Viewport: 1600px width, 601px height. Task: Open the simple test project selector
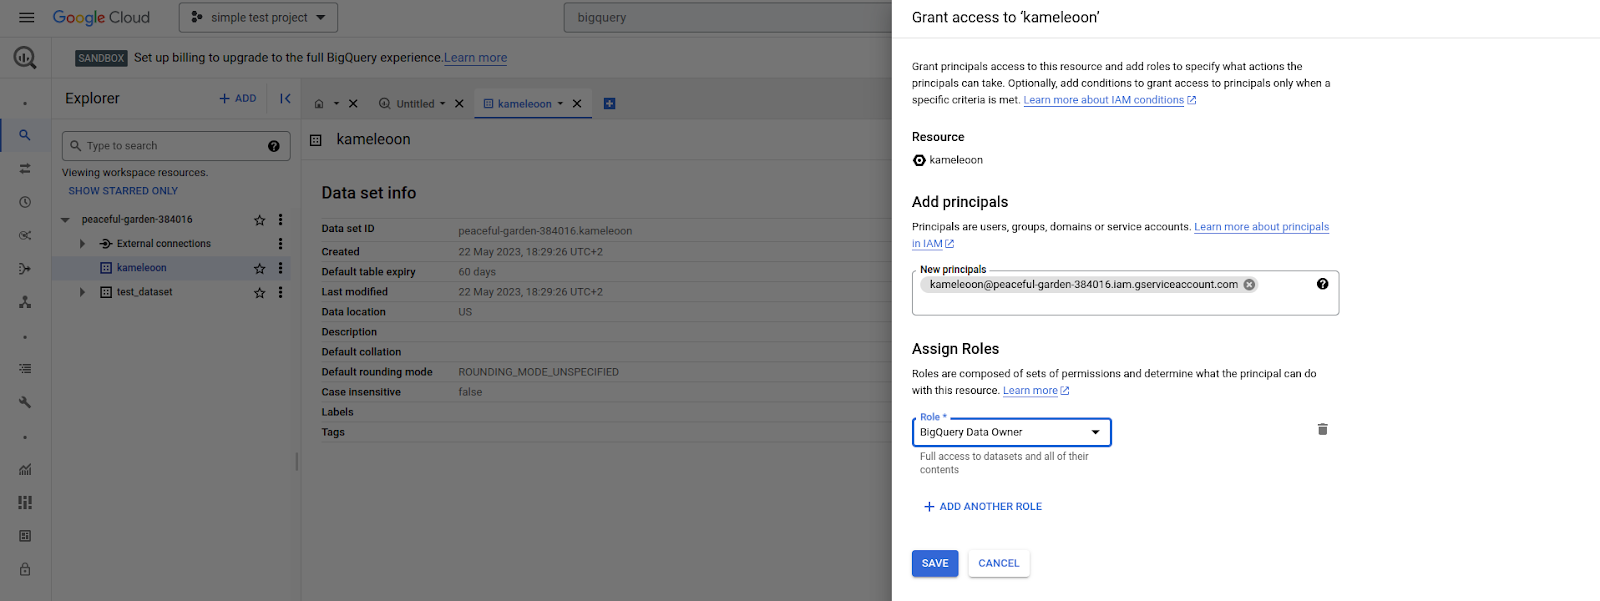258,17
